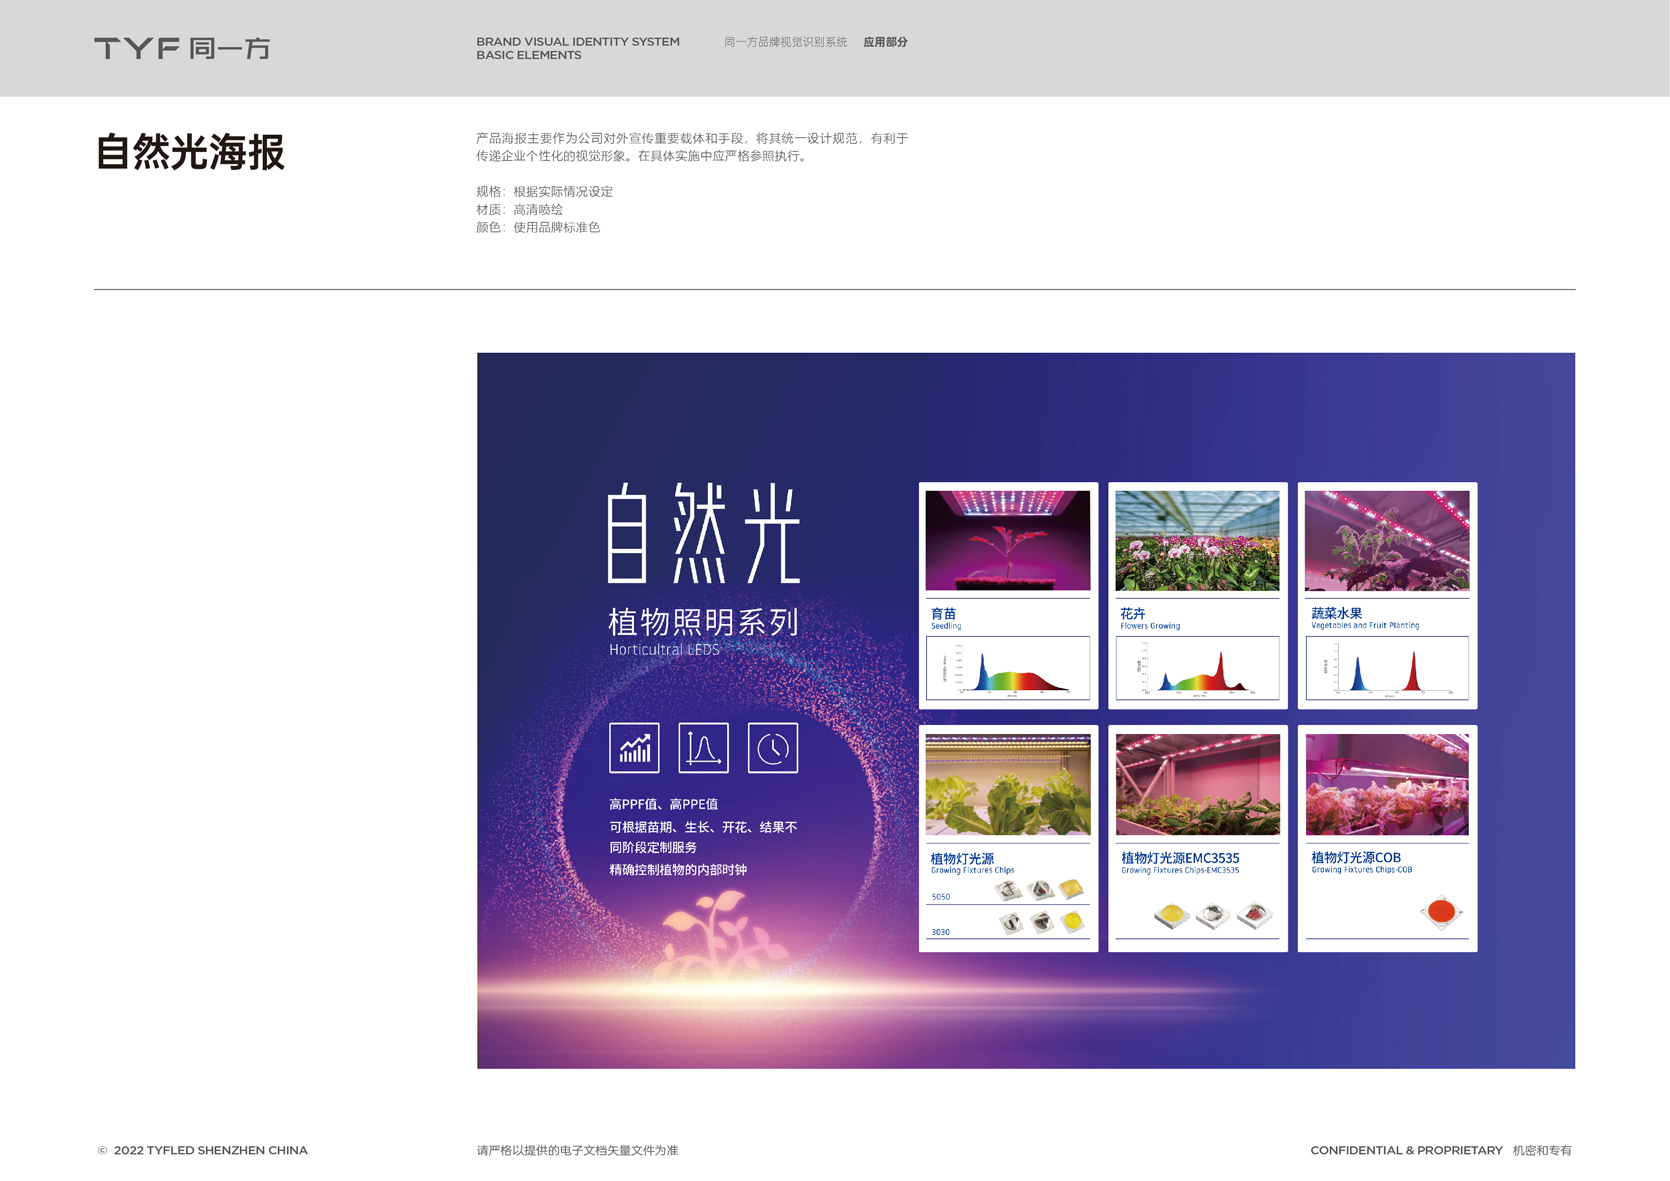Click the bar chart growth icon

pyautogui.click(x=634, y=748)
